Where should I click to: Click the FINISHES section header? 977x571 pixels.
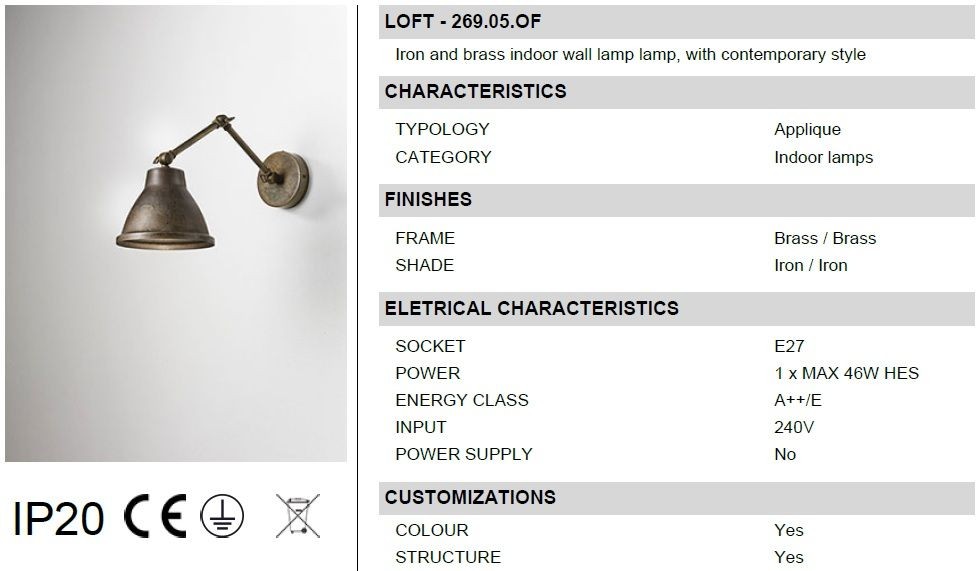pos(676,200)
